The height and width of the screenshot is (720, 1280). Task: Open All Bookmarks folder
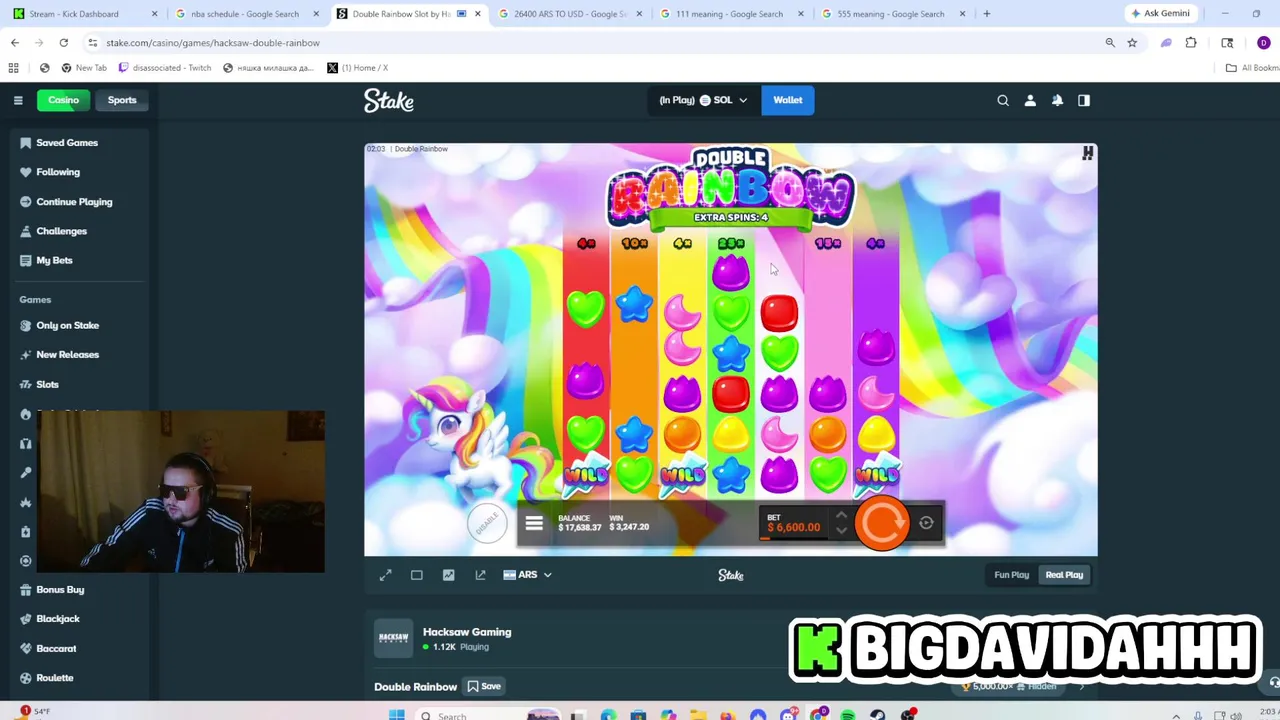click(1252, 68)
